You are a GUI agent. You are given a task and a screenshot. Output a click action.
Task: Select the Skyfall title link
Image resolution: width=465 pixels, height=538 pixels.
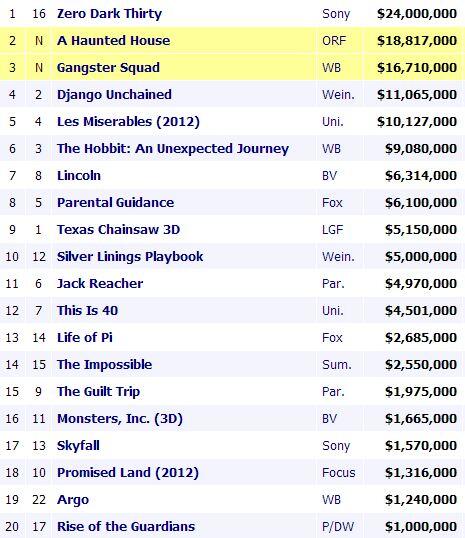tap(78, 445)
